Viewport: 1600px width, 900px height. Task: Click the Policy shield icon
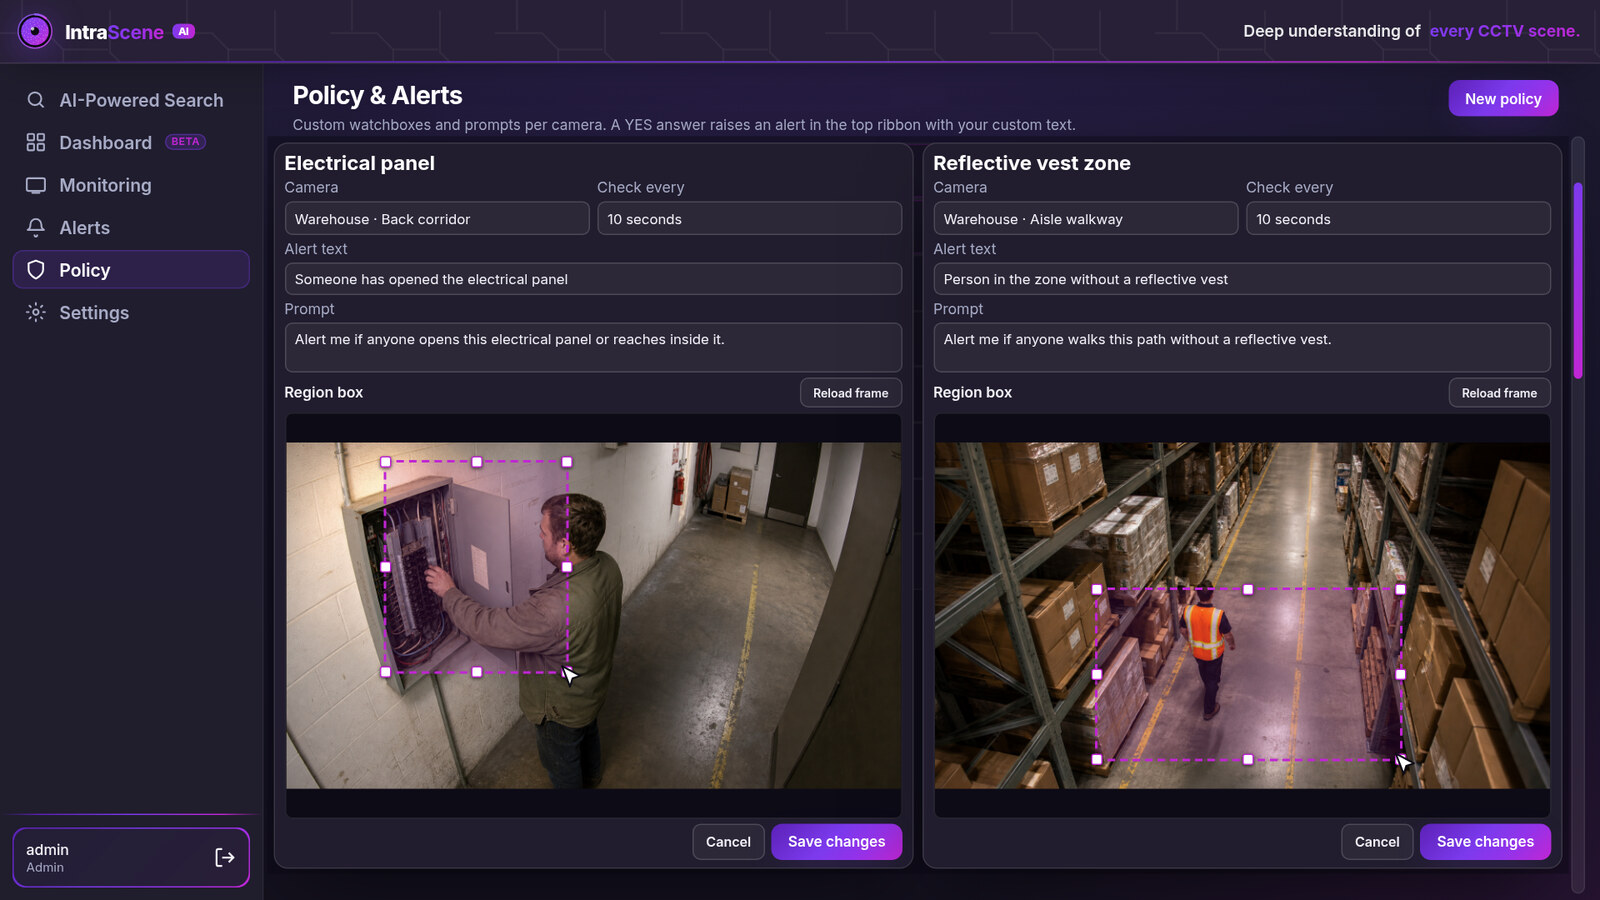[36, 270]
